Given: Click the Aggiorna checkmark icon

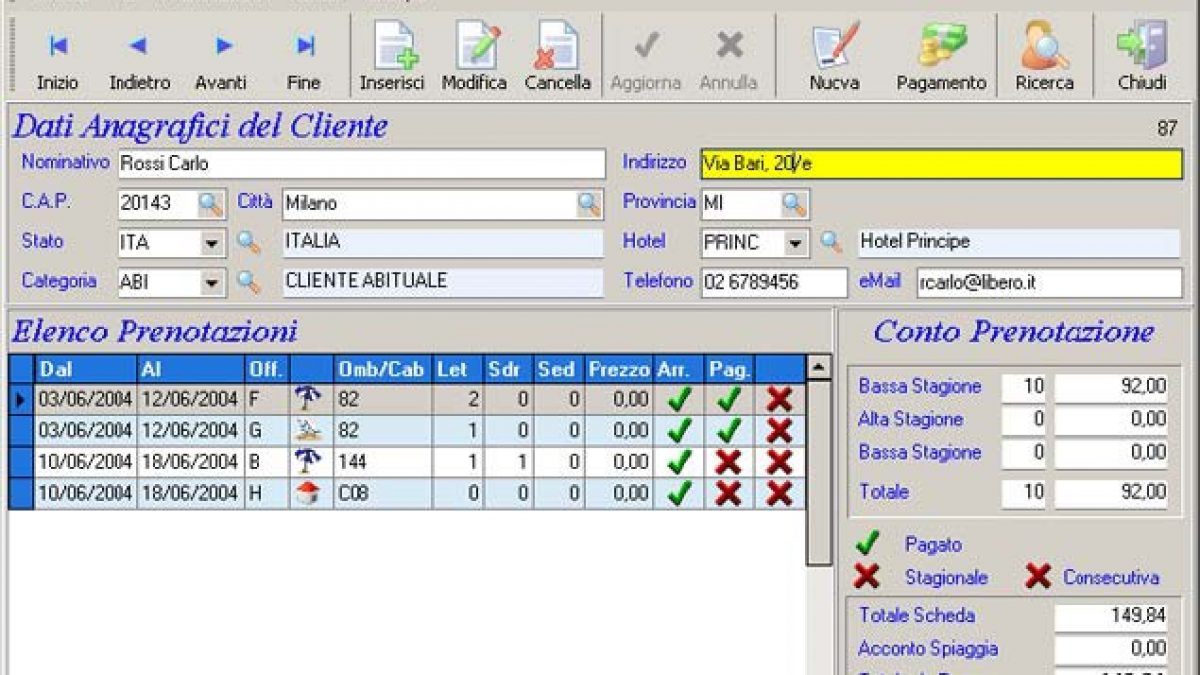Looking at the screenshot, I should [646, 45].
